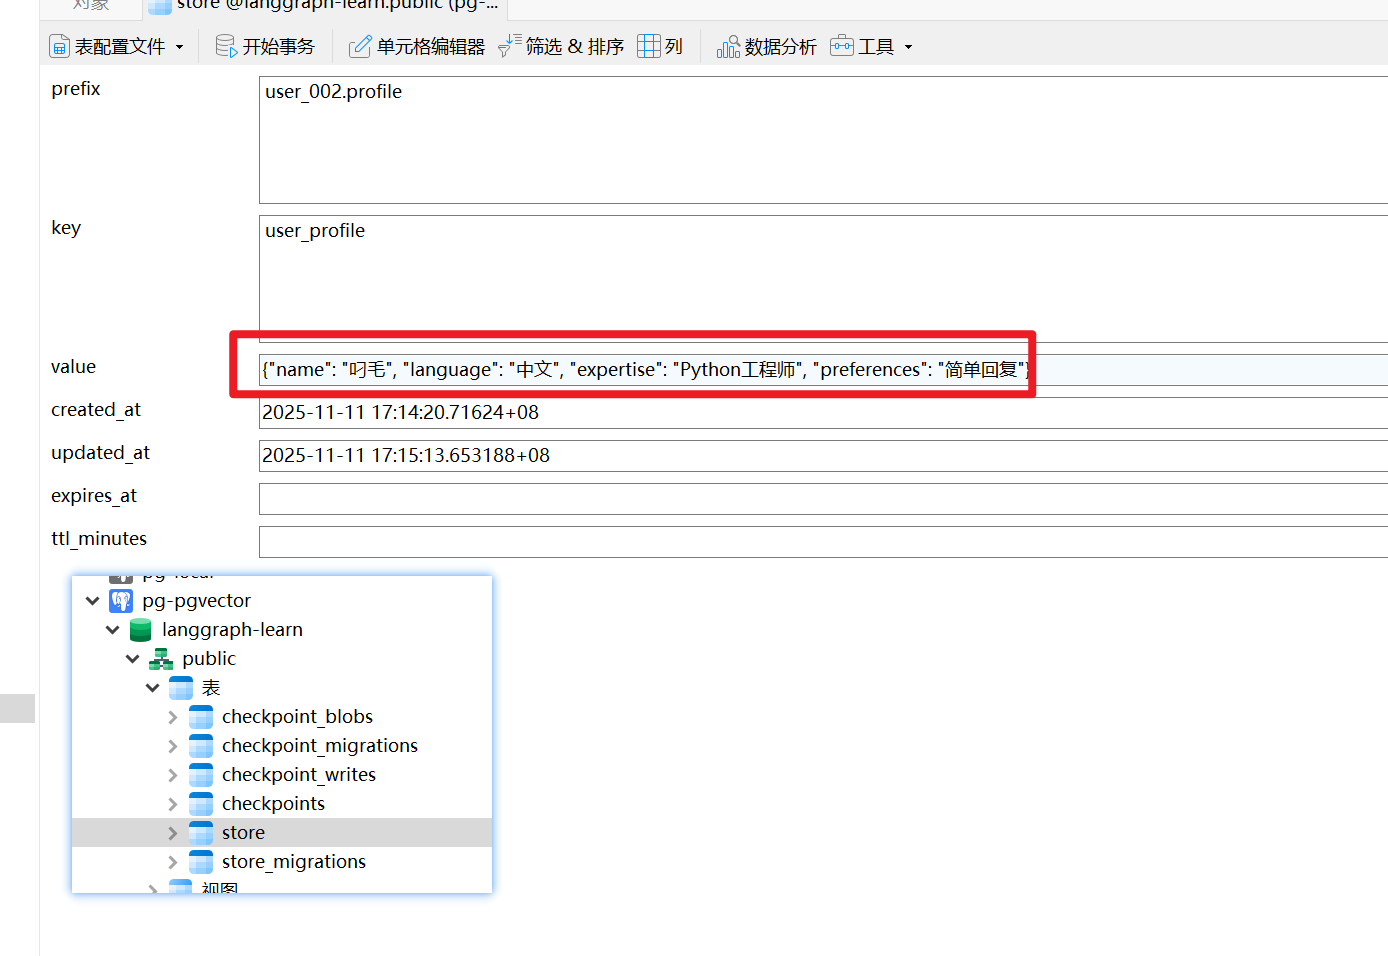Select the store table in the tree

click(243, 833)
